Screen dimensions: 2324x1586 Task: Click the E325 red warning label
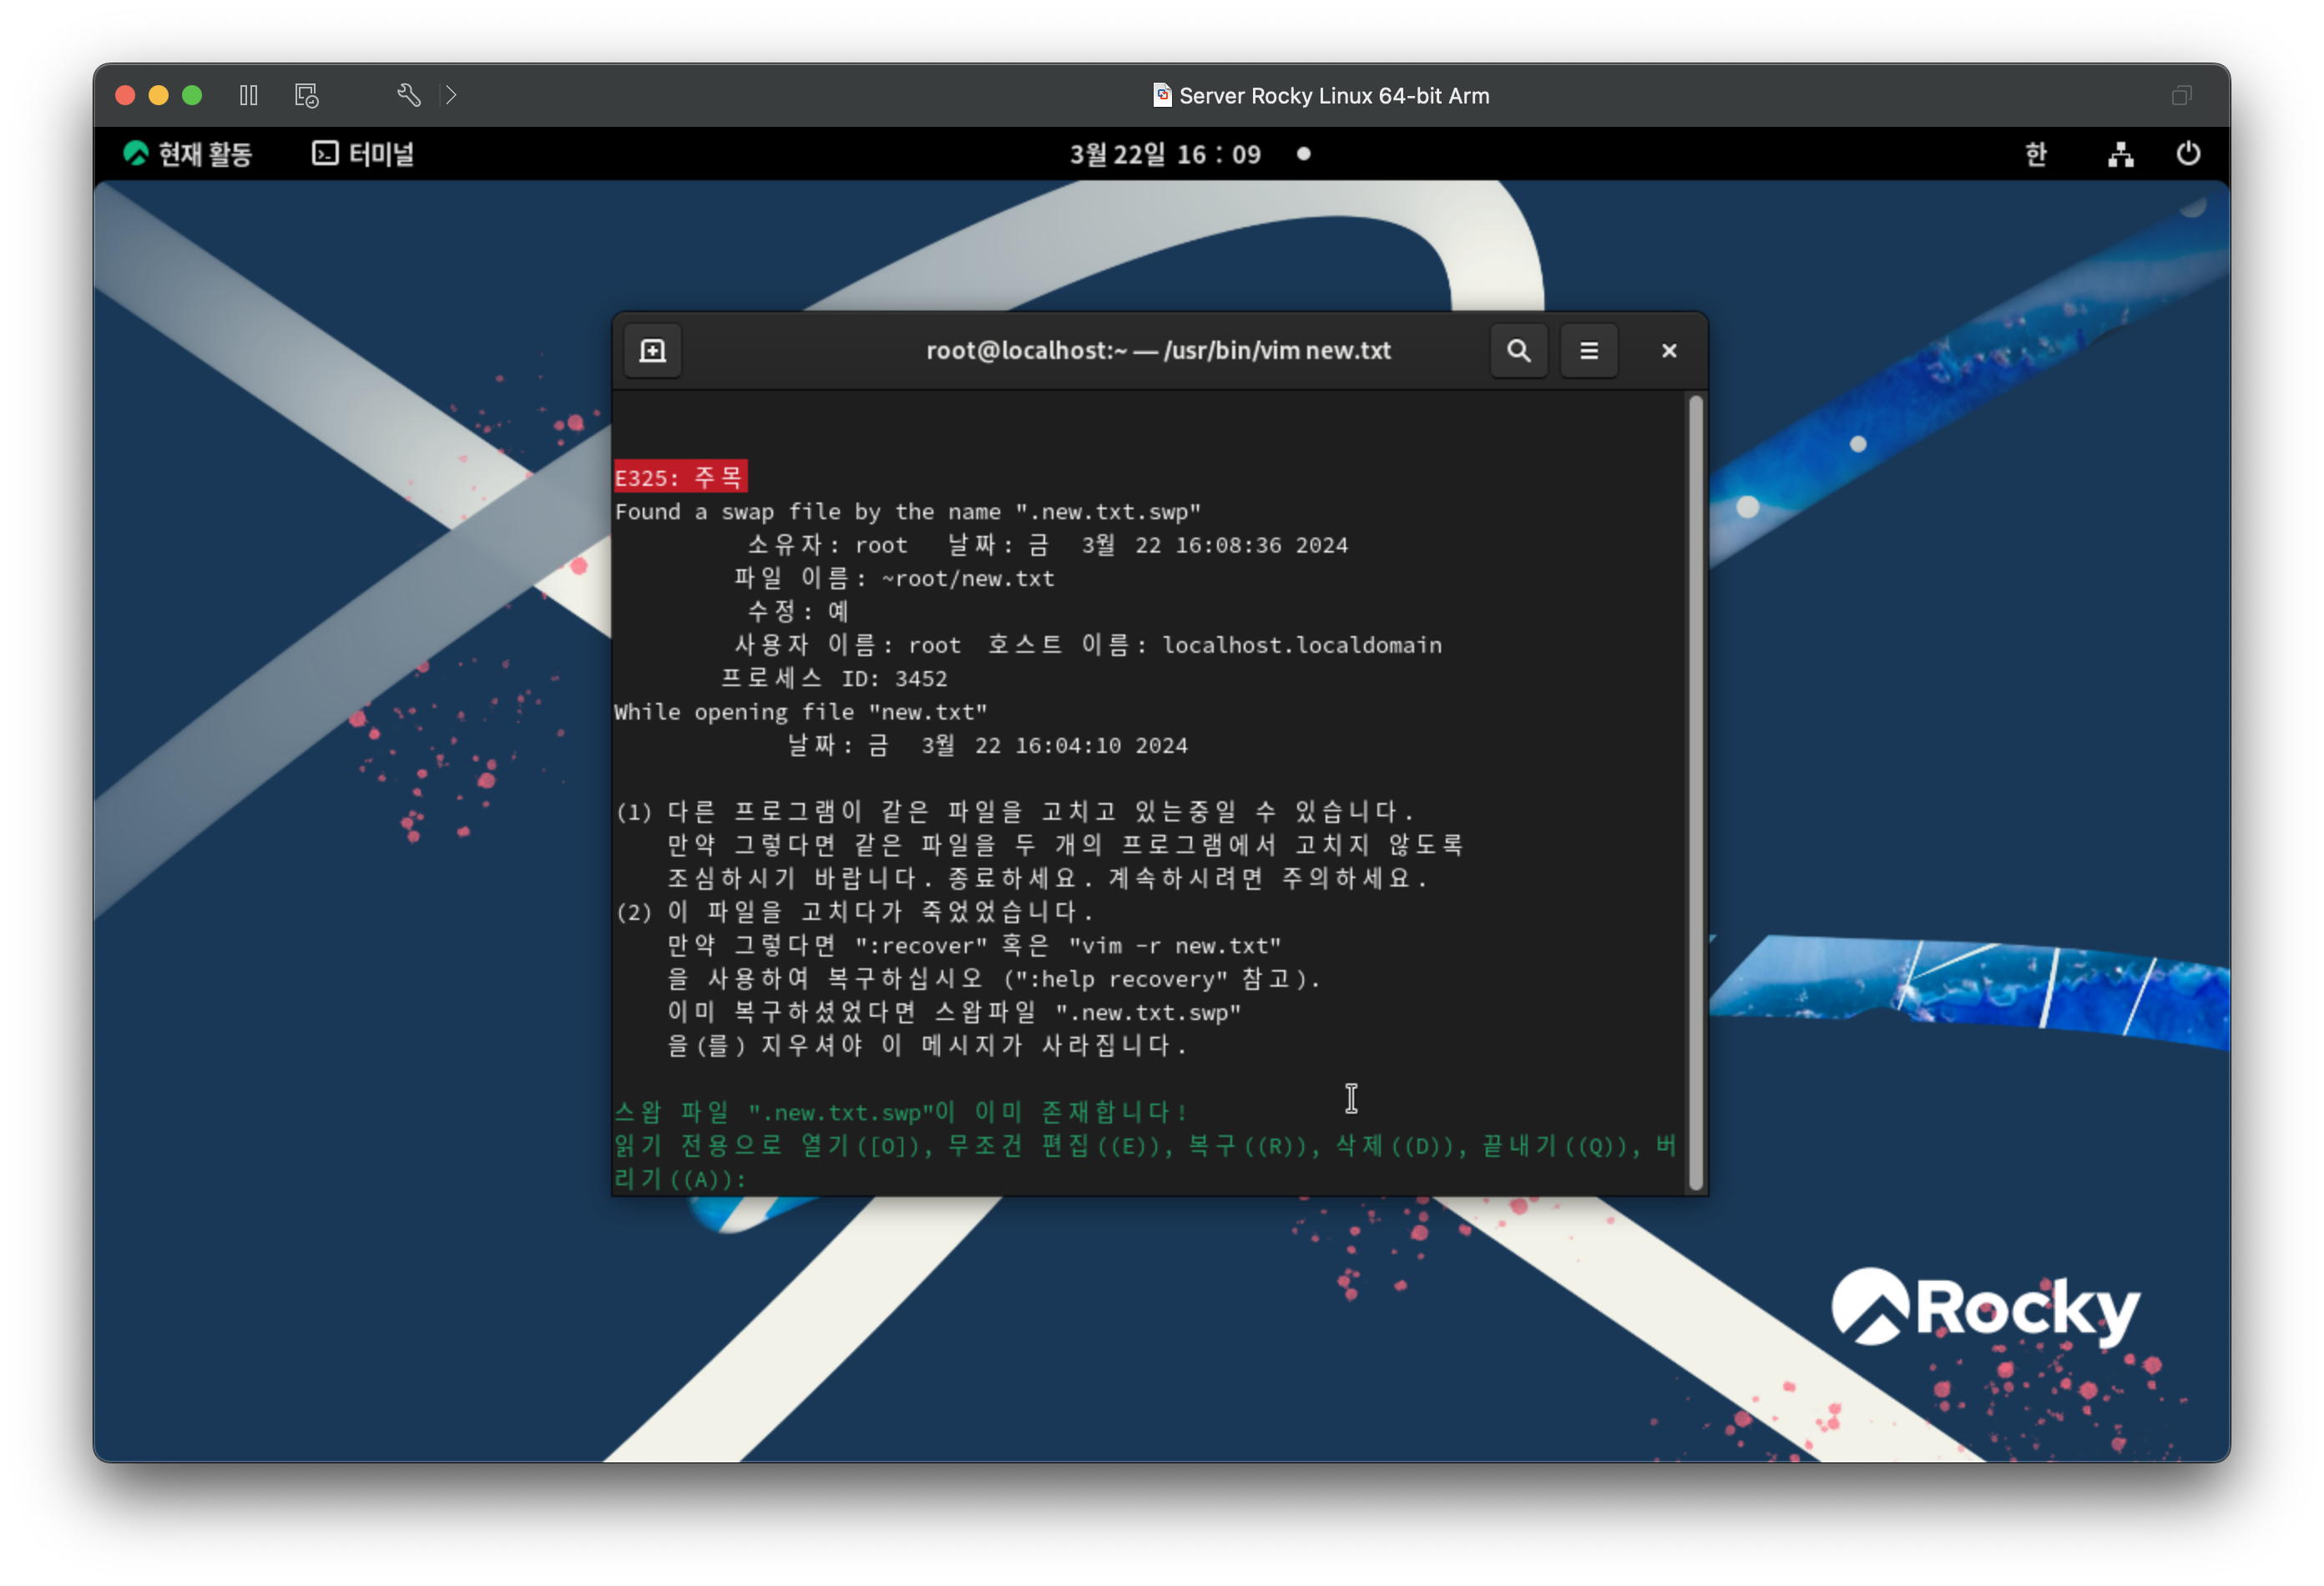tap(680, 477)
